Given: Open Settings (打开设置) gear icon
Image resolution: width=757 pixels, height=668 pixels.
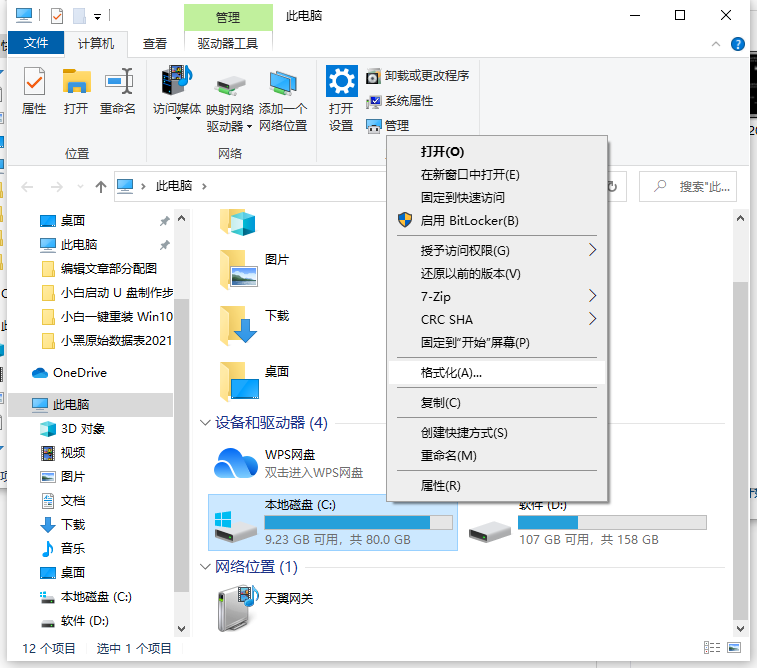Looking at the screenshot, I should click(x=342, y=98).
